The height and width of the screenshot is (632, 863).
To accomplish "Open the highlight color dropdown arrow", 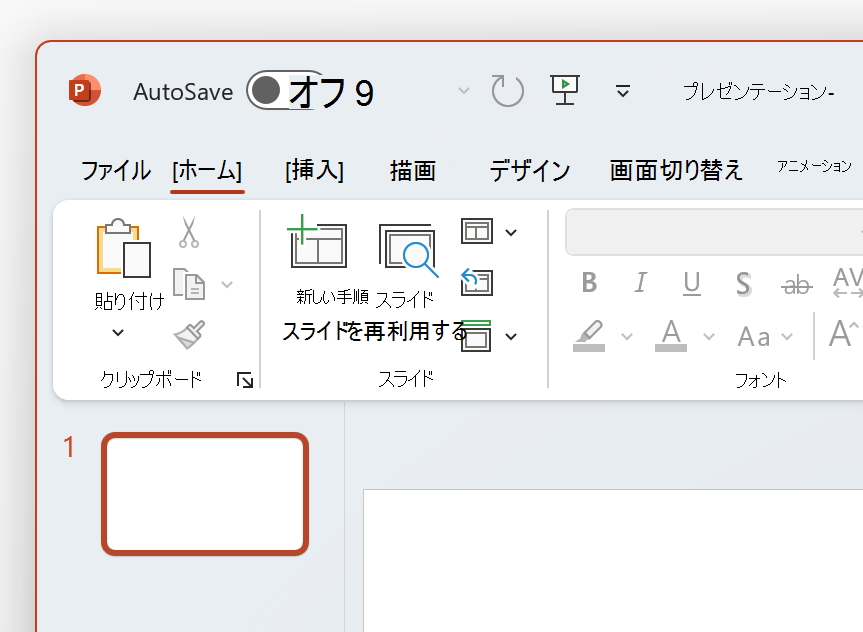I will pyautogui.click(x=627, y=336).
